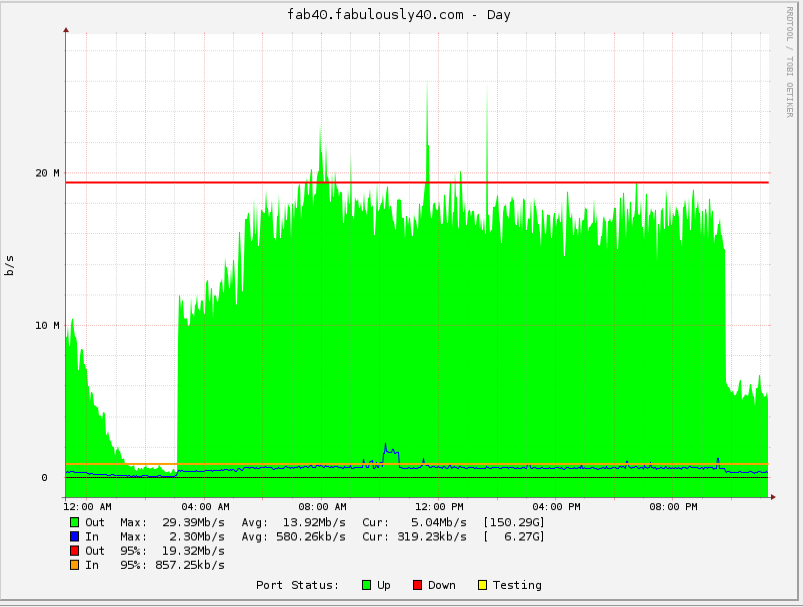Click the Port Status: label
803x607 pixels.
point(298,585)
